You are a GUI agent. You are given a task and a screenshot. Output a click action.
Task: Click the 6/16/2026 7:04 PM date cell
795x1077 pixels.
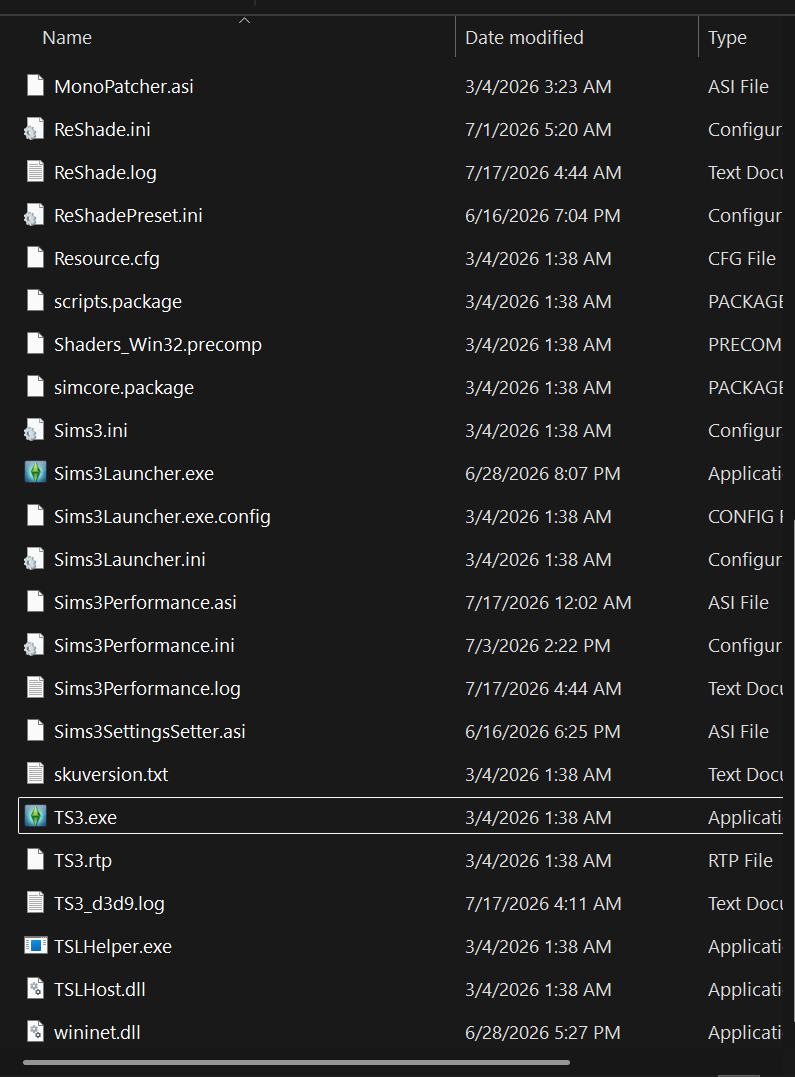coord(543,216)
